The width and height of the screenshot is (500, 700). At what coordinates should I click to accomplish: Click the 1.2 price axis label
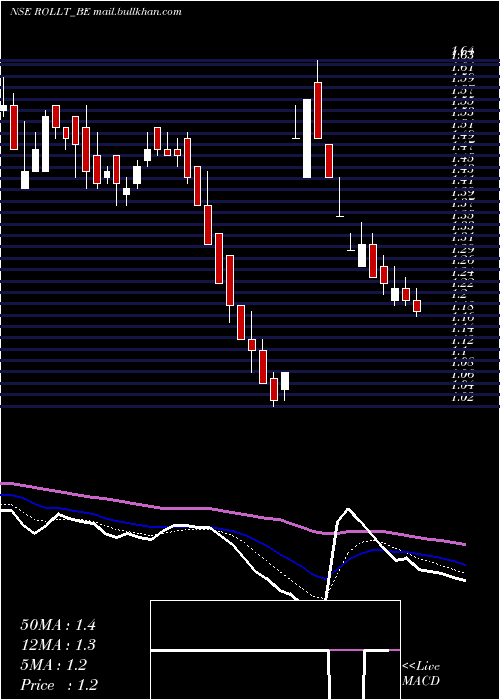tap(459, 295)
